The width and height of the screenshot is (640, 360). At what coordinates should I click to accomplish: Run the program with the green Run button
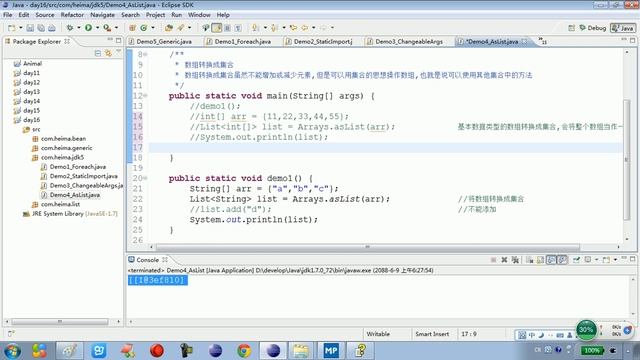(88, 28)
